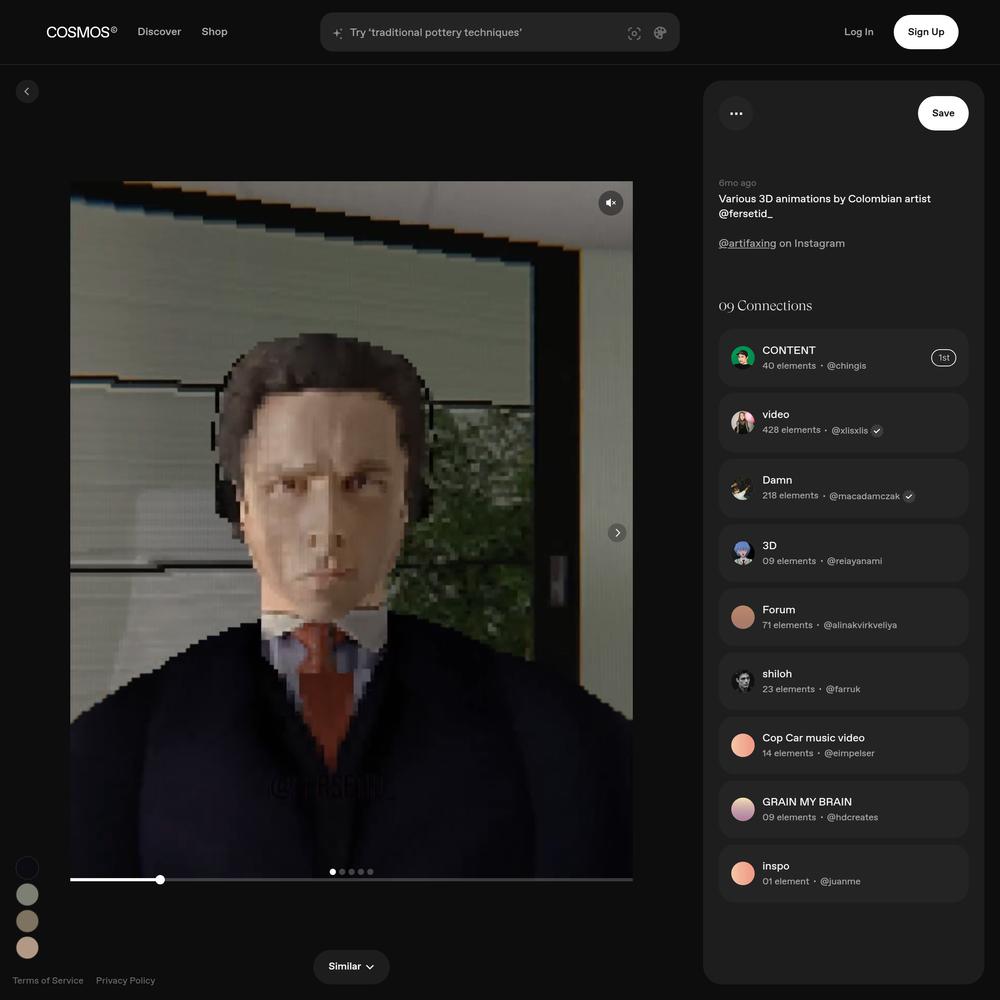Image resolution: width=1000 pixels, height=1000 pixels.
Task: Select the light beige color swatch
Action: [x=27, y=948]
